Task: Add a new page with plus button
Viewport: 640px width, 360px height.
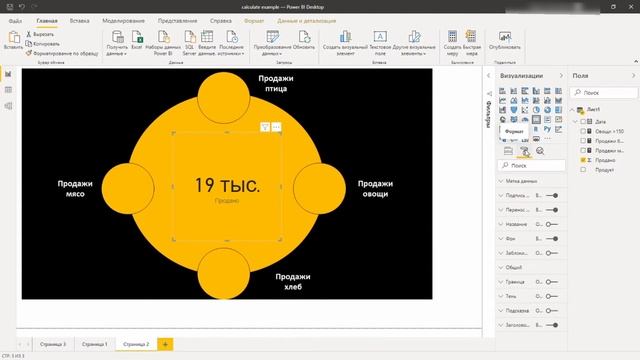Action: pyautogui.click(x=165, y=344)
